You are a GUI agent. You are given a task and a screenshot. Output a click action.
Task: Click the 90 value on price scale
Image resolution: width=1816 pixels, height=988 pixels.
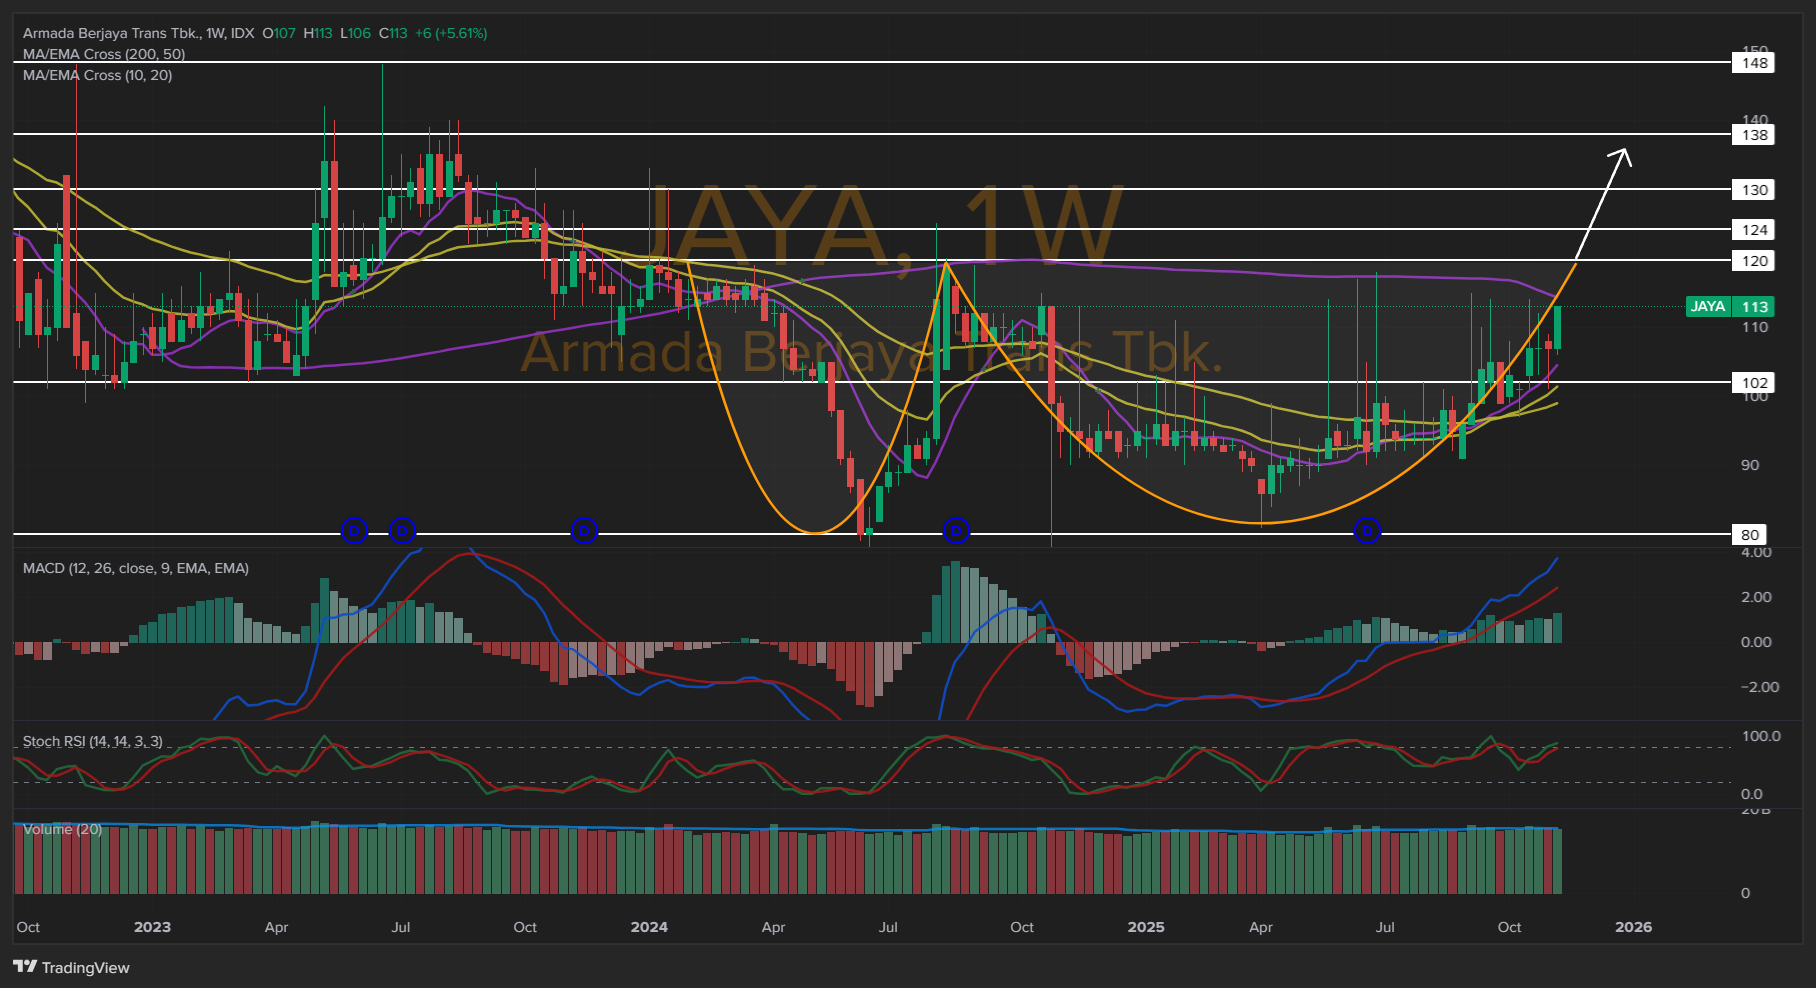click(x=1750, y=465)
